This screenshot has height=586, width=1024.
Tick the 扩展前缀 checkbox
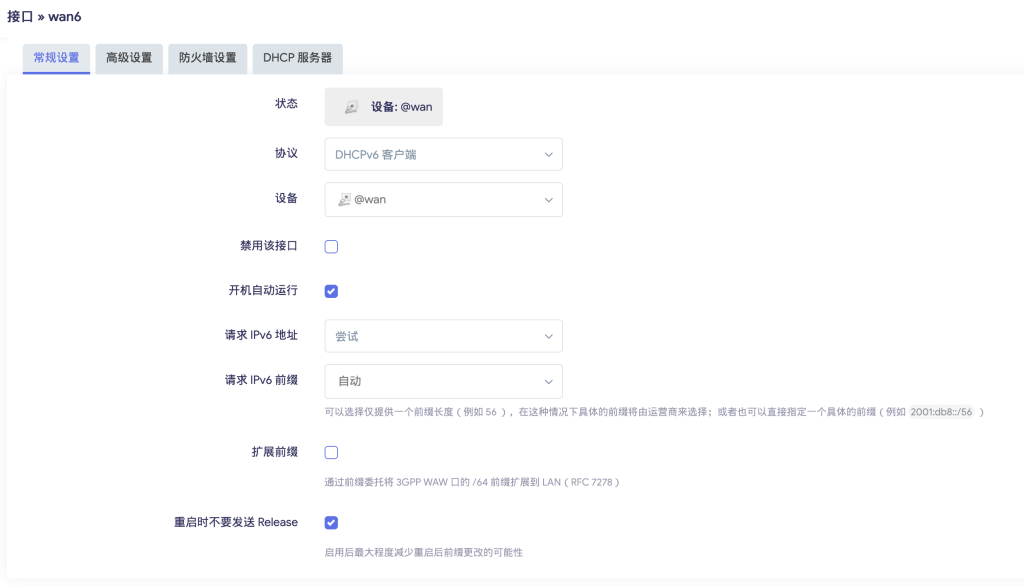click(332, 453)
